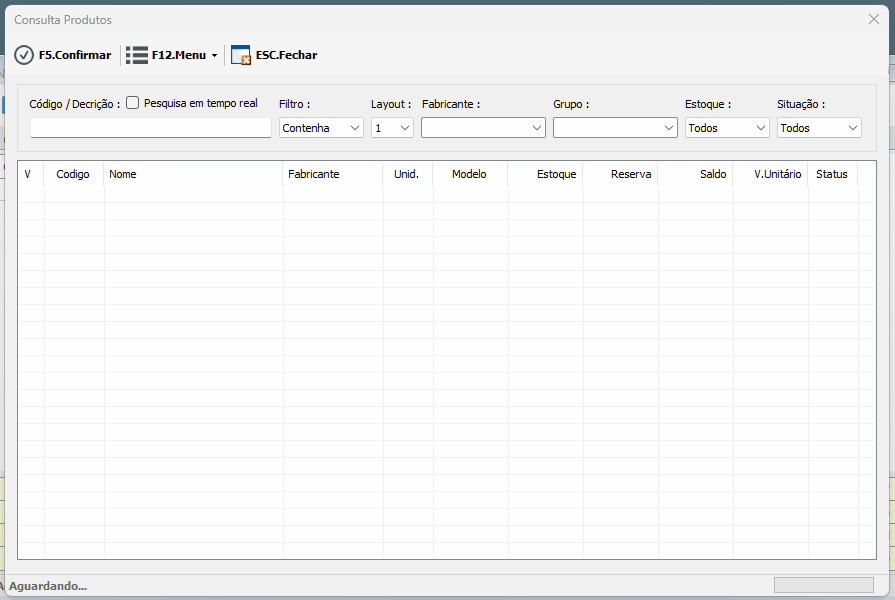
Task: Click the ESC.Fechar window icon
Action: coord(241,55)
